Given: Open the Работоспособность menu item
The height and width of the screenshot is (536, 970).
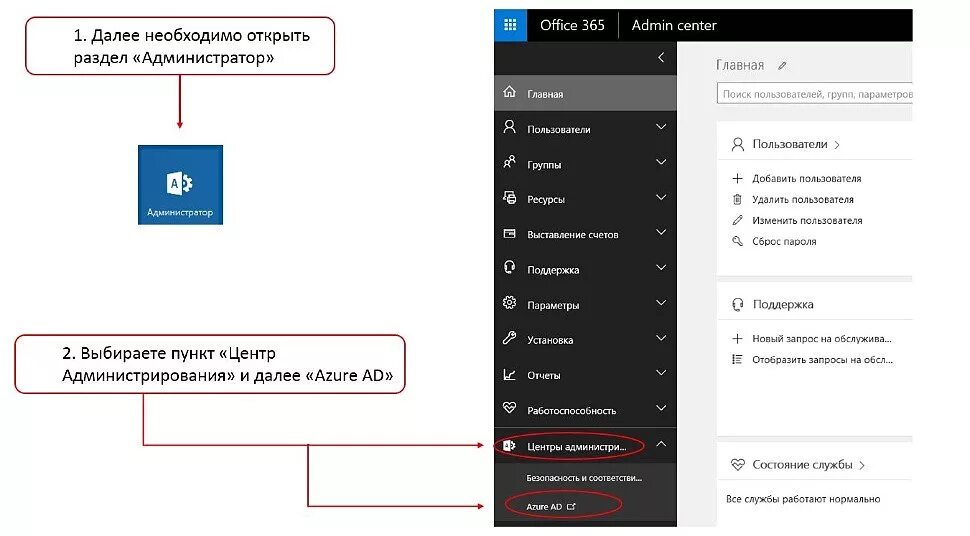Looking at the screenshot, I should 585,410.
